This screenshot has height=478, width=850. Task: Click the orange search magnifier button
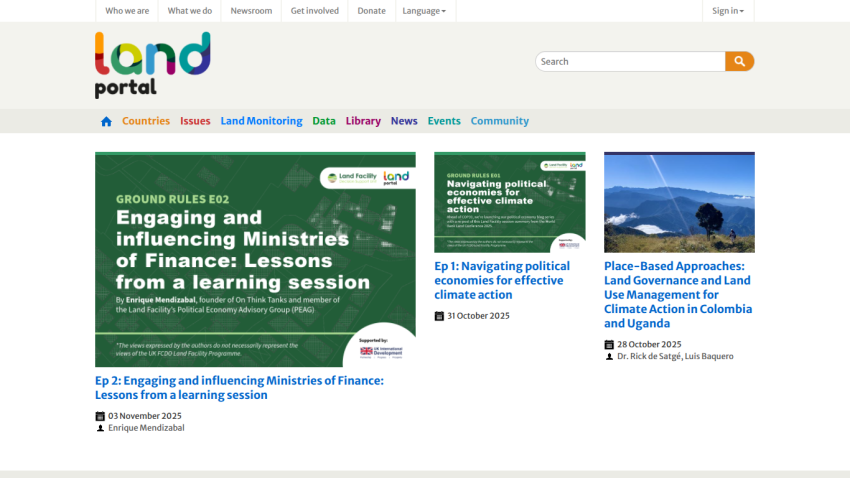pyautogui.click(x=739, y=62)
